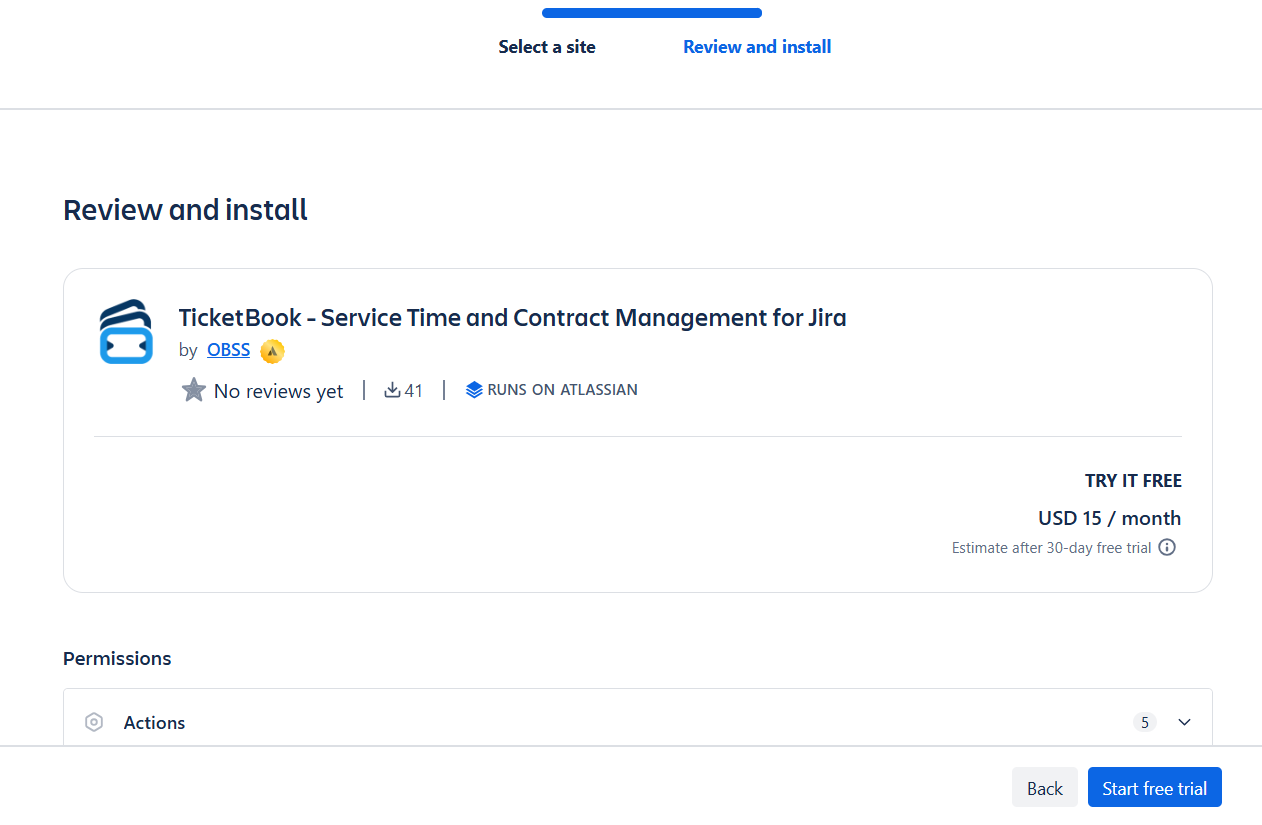
Task: Click the Actions count badge showing 5
Action: click(x=1144, y=722)
